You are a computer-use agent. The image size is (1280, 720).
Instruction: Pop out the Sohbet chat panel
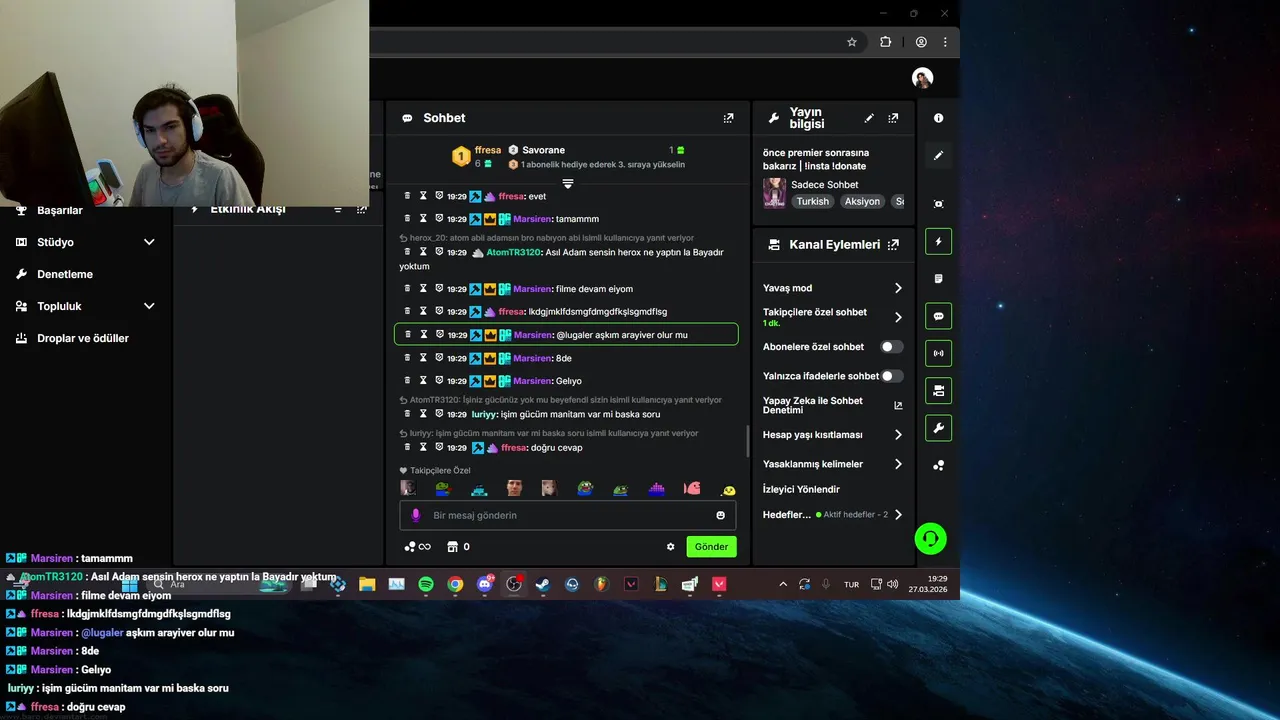pyautogui.click(x=728, y=118)
